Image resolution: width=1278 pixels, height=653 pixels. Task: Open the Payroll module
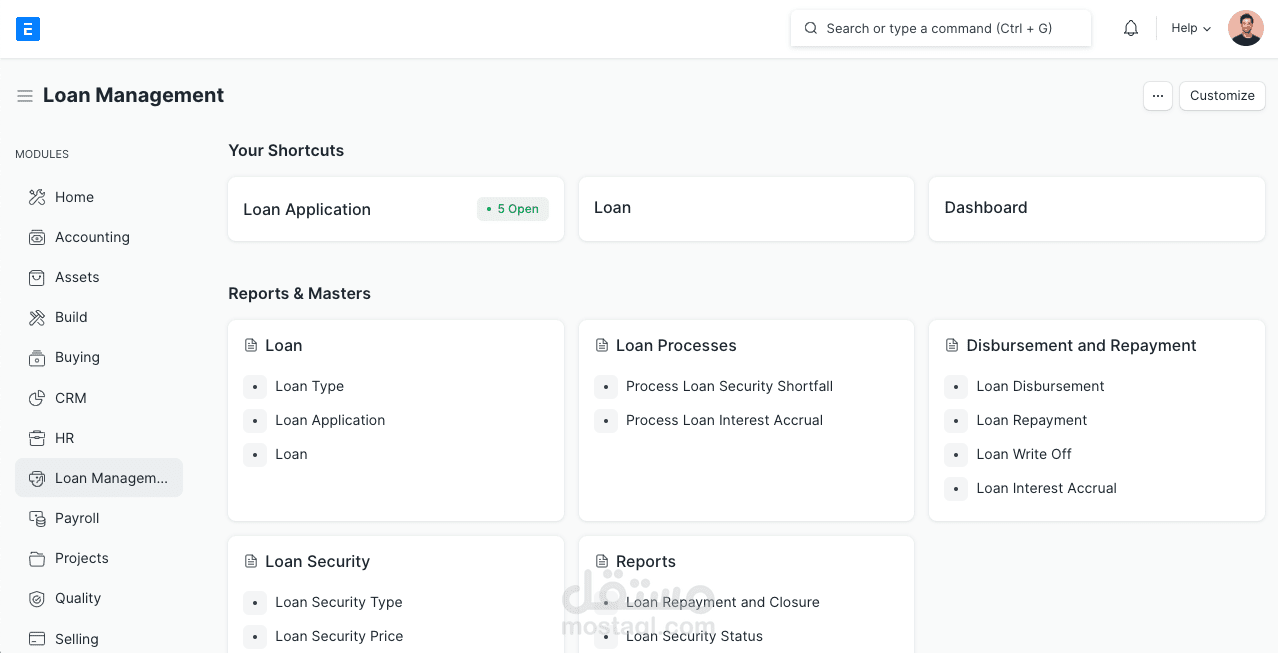coord(78,518)
